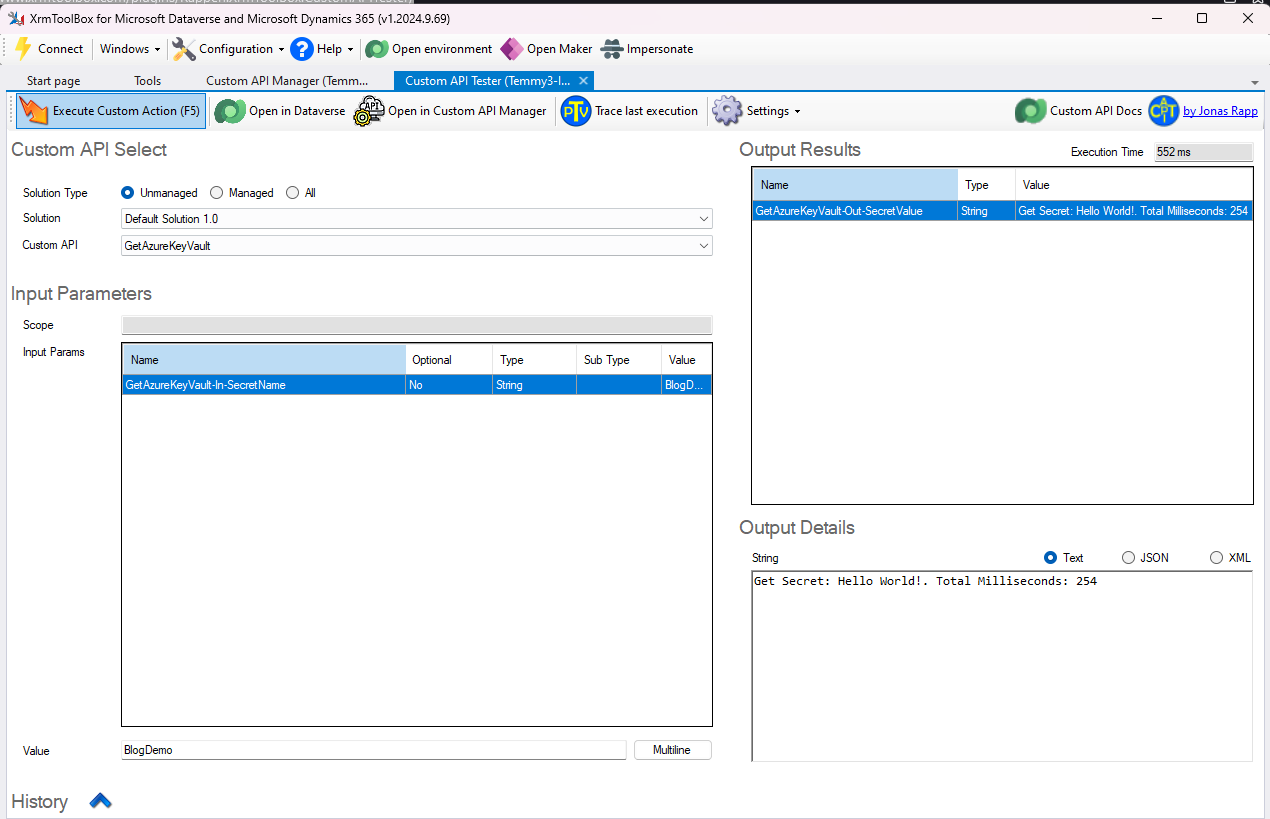Switch to the Start page tab
The image size is (1270, 819).
pos(54,81)
